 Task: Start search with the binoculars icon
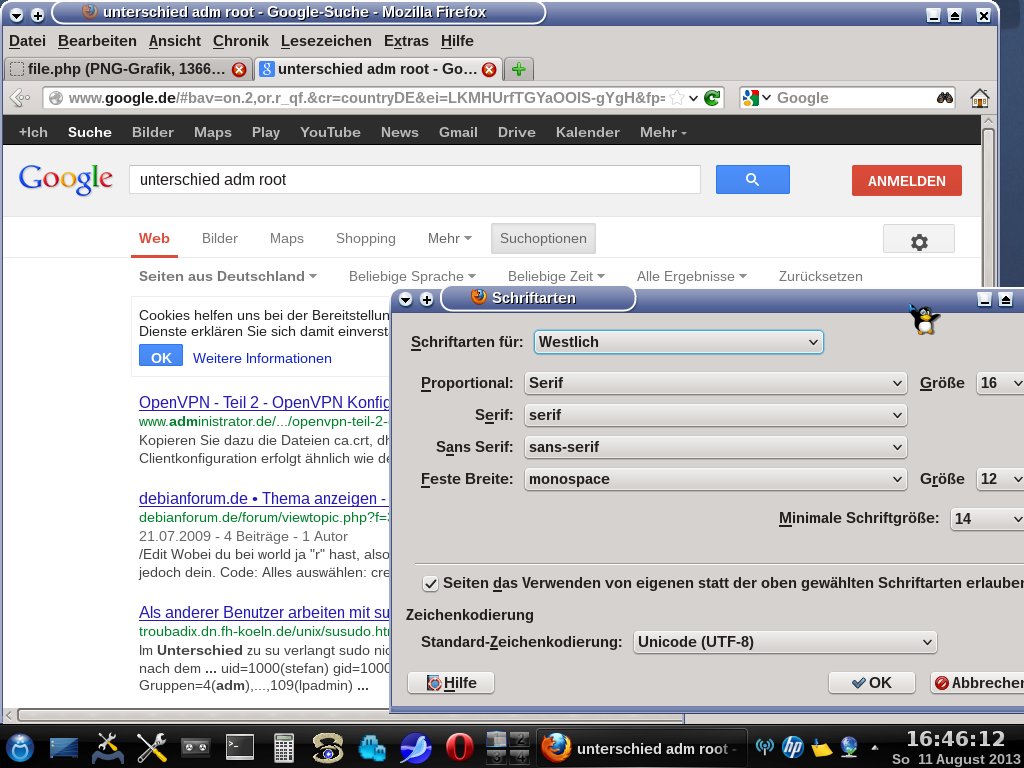tap(944, 98)
